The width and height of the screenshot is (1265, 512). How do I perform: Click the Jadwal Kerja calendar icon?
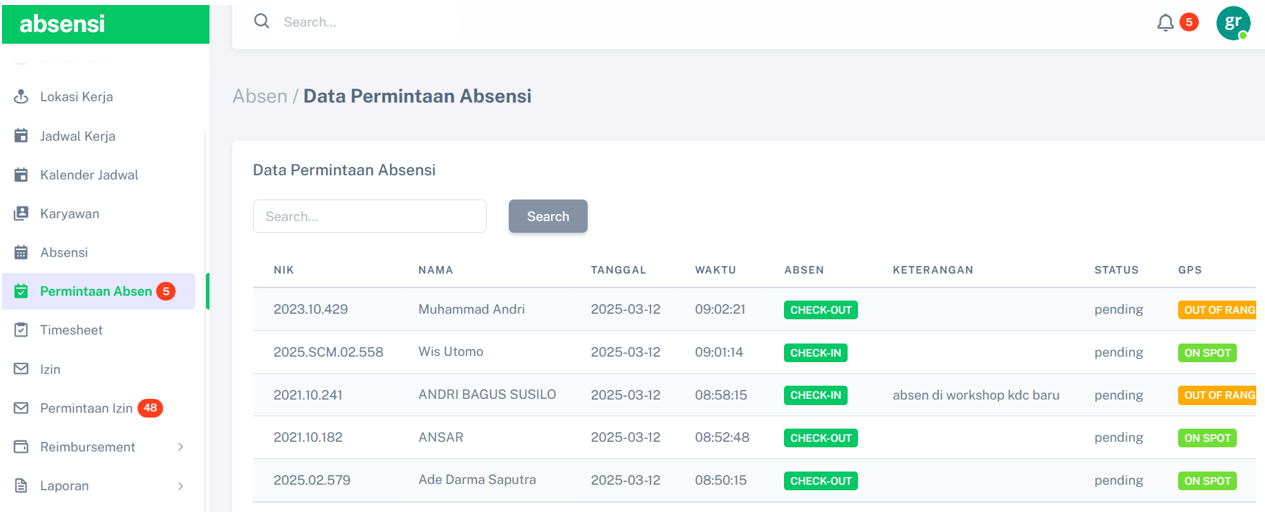click(21, 136)
